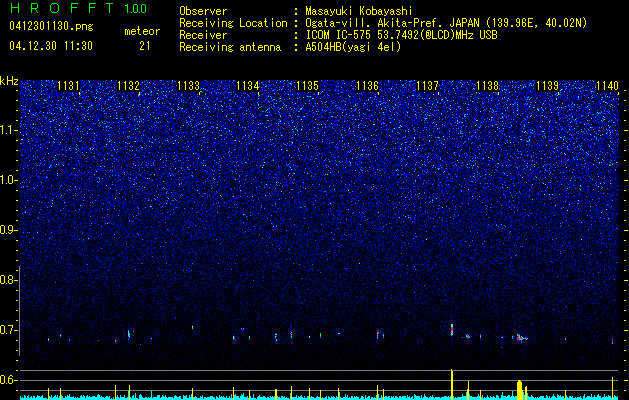Select the word meteor above the count
The width and height of the screenshot is (629, 400).
tap(142, 31)
